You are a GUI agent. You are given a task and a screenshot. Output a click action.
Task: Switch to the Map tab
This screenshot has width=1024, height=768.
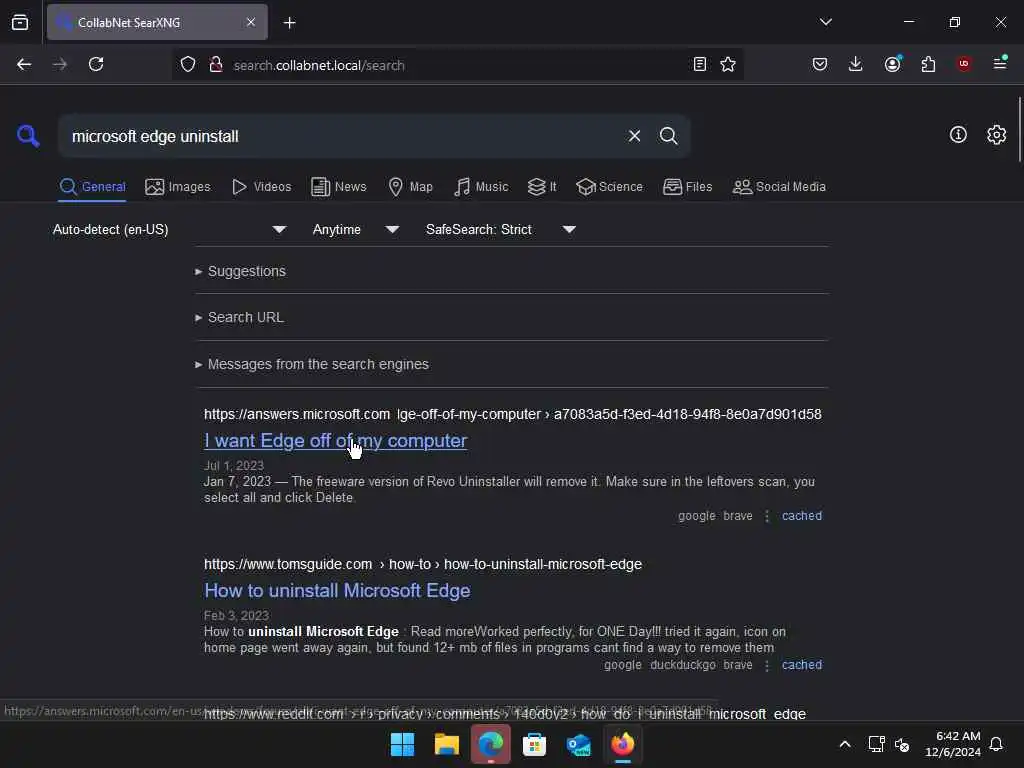click(410, 187)
